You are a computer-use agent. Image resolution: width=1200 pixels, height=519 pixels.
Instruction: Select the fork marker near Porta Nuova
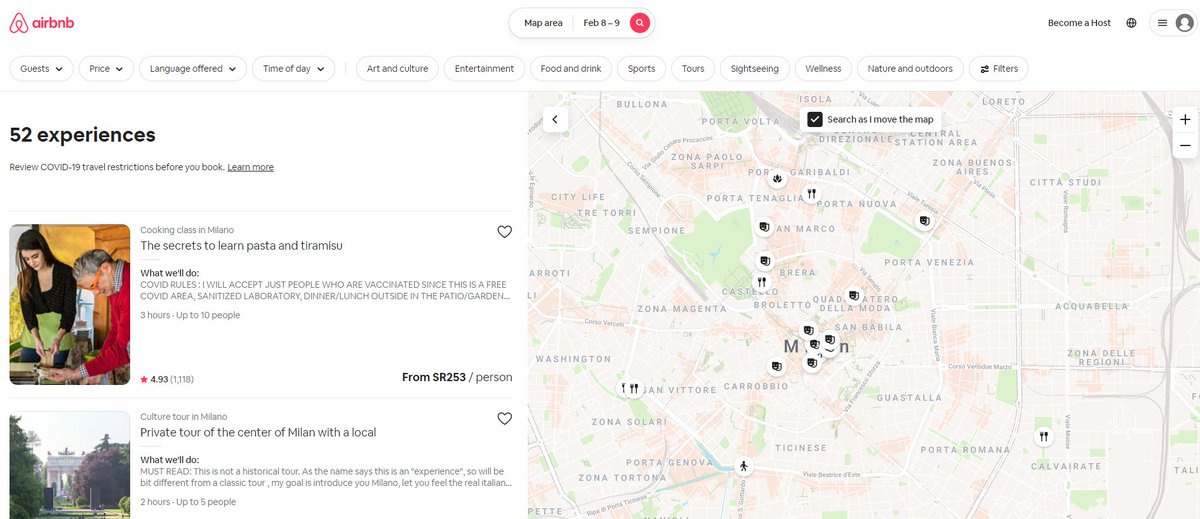click(x=811, y=193)
